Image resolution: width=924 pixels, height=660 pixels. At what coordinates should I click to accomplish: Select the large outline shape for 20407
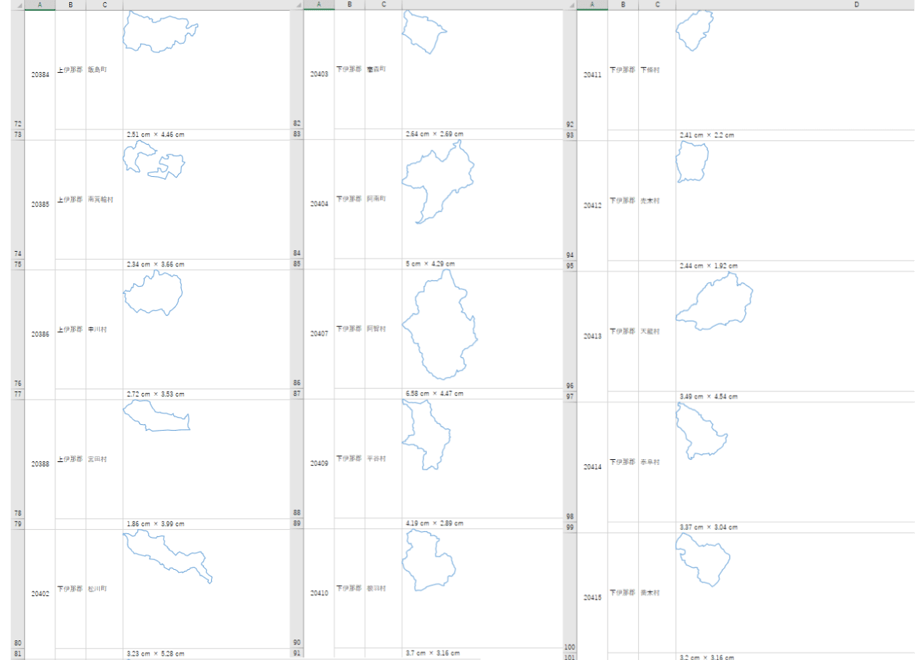[x=440, y=325]
